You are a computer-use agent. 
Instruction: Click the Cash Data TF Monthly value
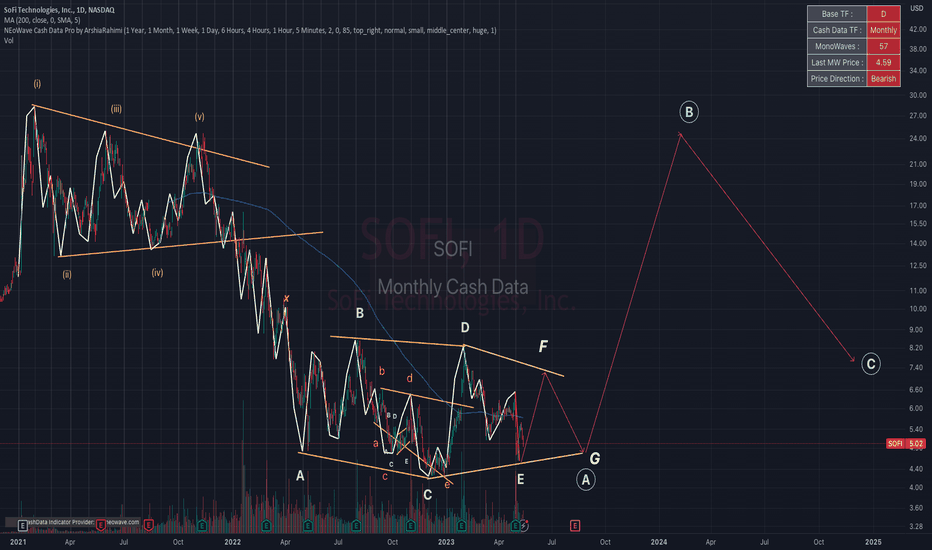(x=883, y=30)
